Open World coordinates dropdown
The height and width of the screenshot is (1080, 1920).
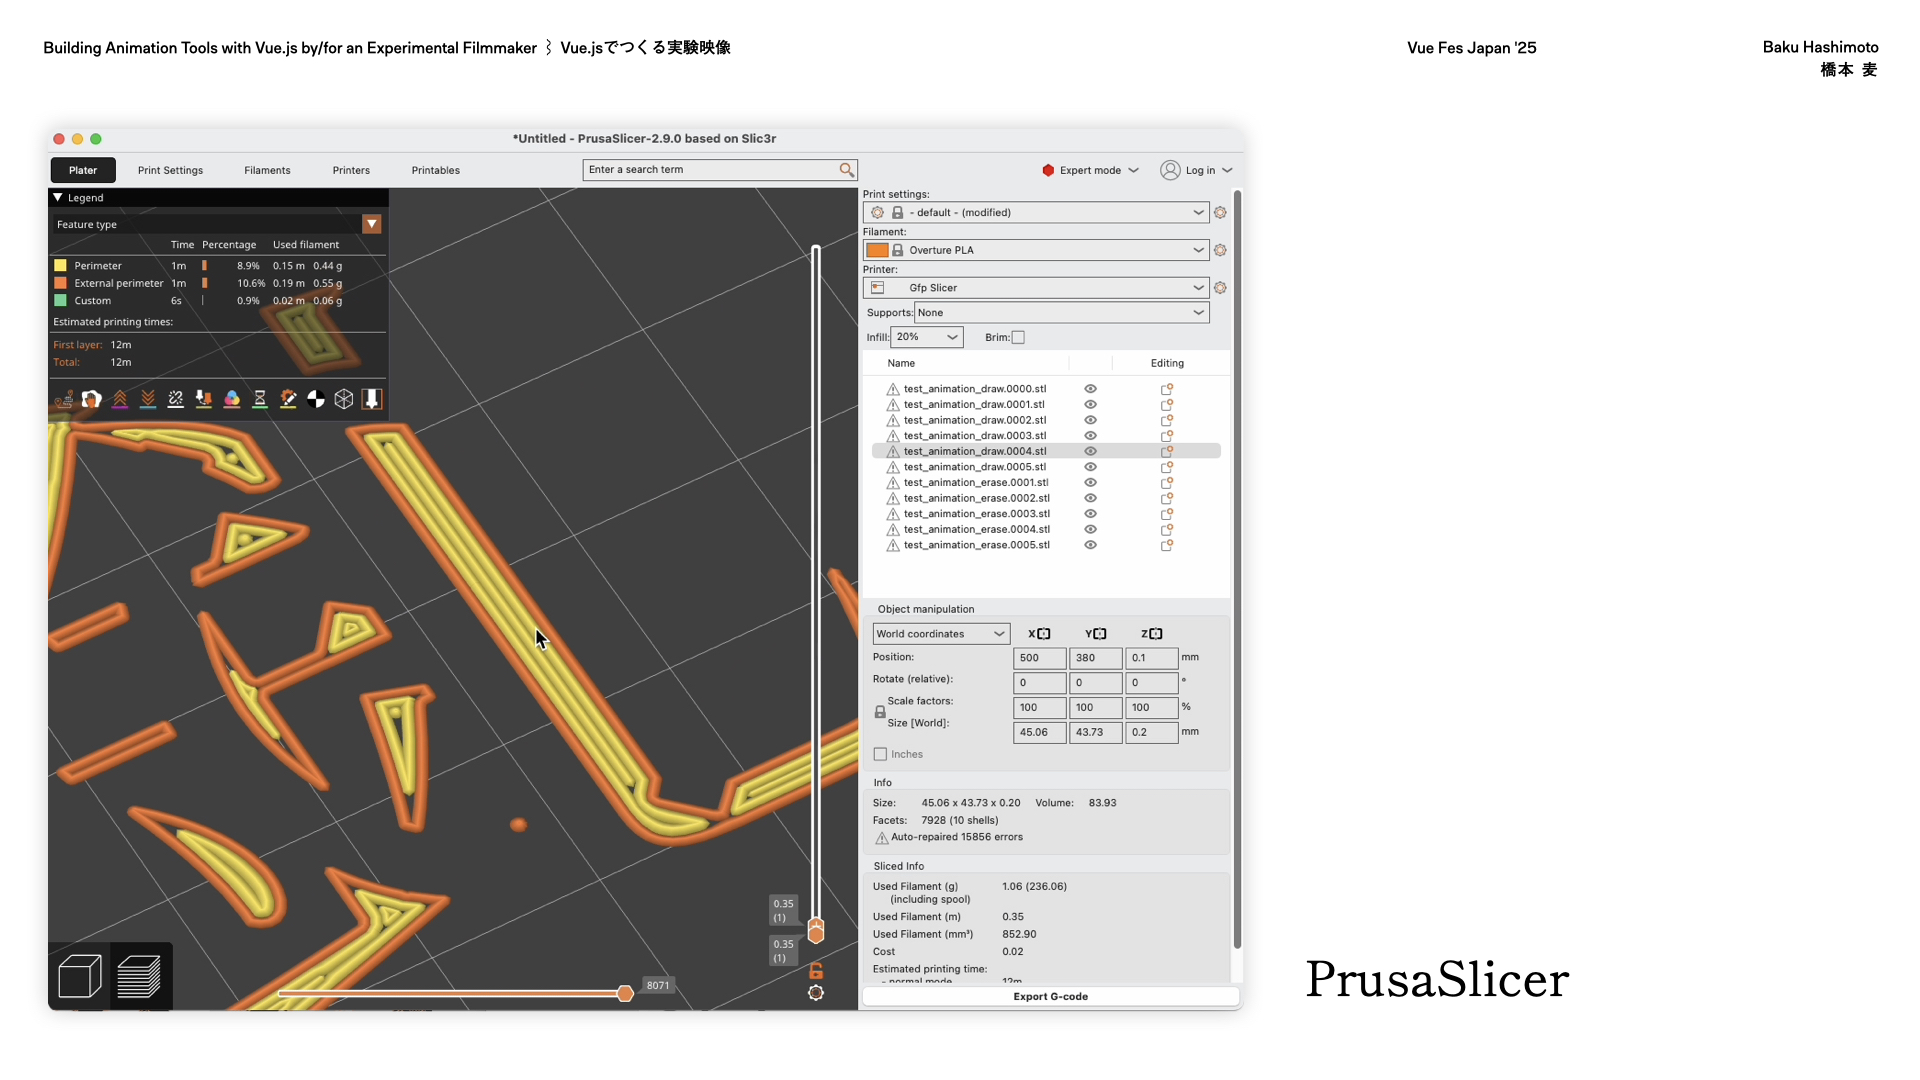940,634
